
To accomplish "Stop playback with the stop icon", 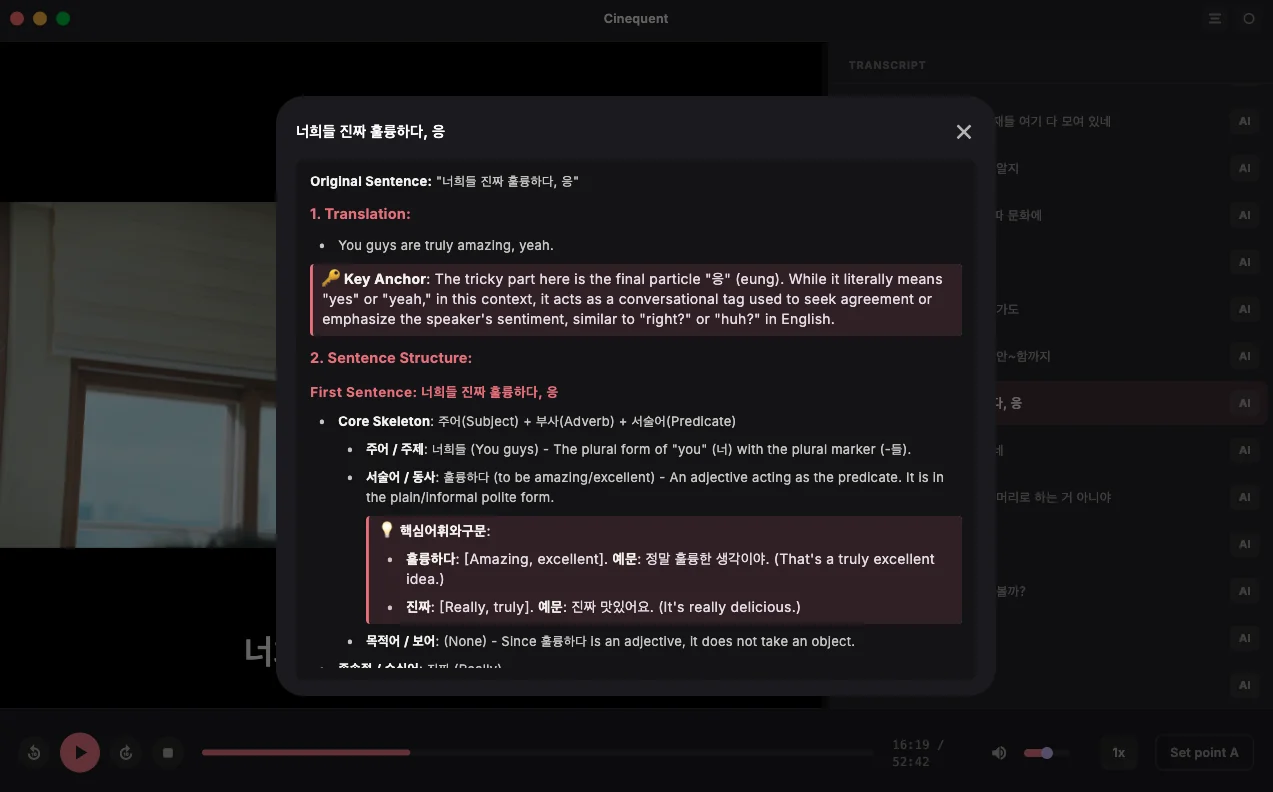I will (168, 753).
